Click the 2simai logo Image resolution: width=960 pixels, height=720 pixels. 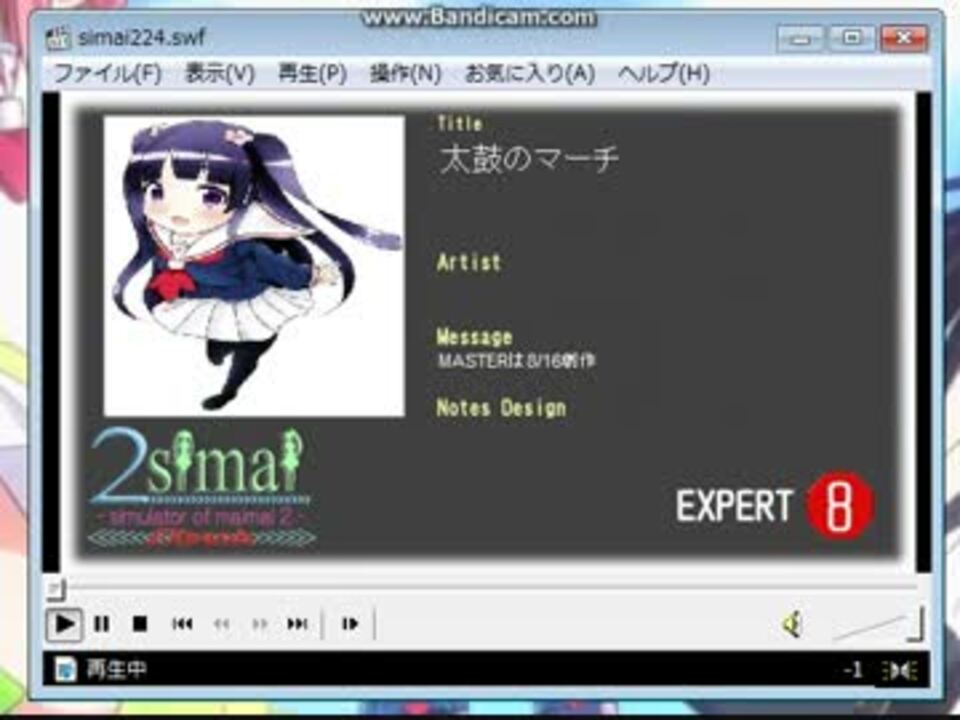202,487
